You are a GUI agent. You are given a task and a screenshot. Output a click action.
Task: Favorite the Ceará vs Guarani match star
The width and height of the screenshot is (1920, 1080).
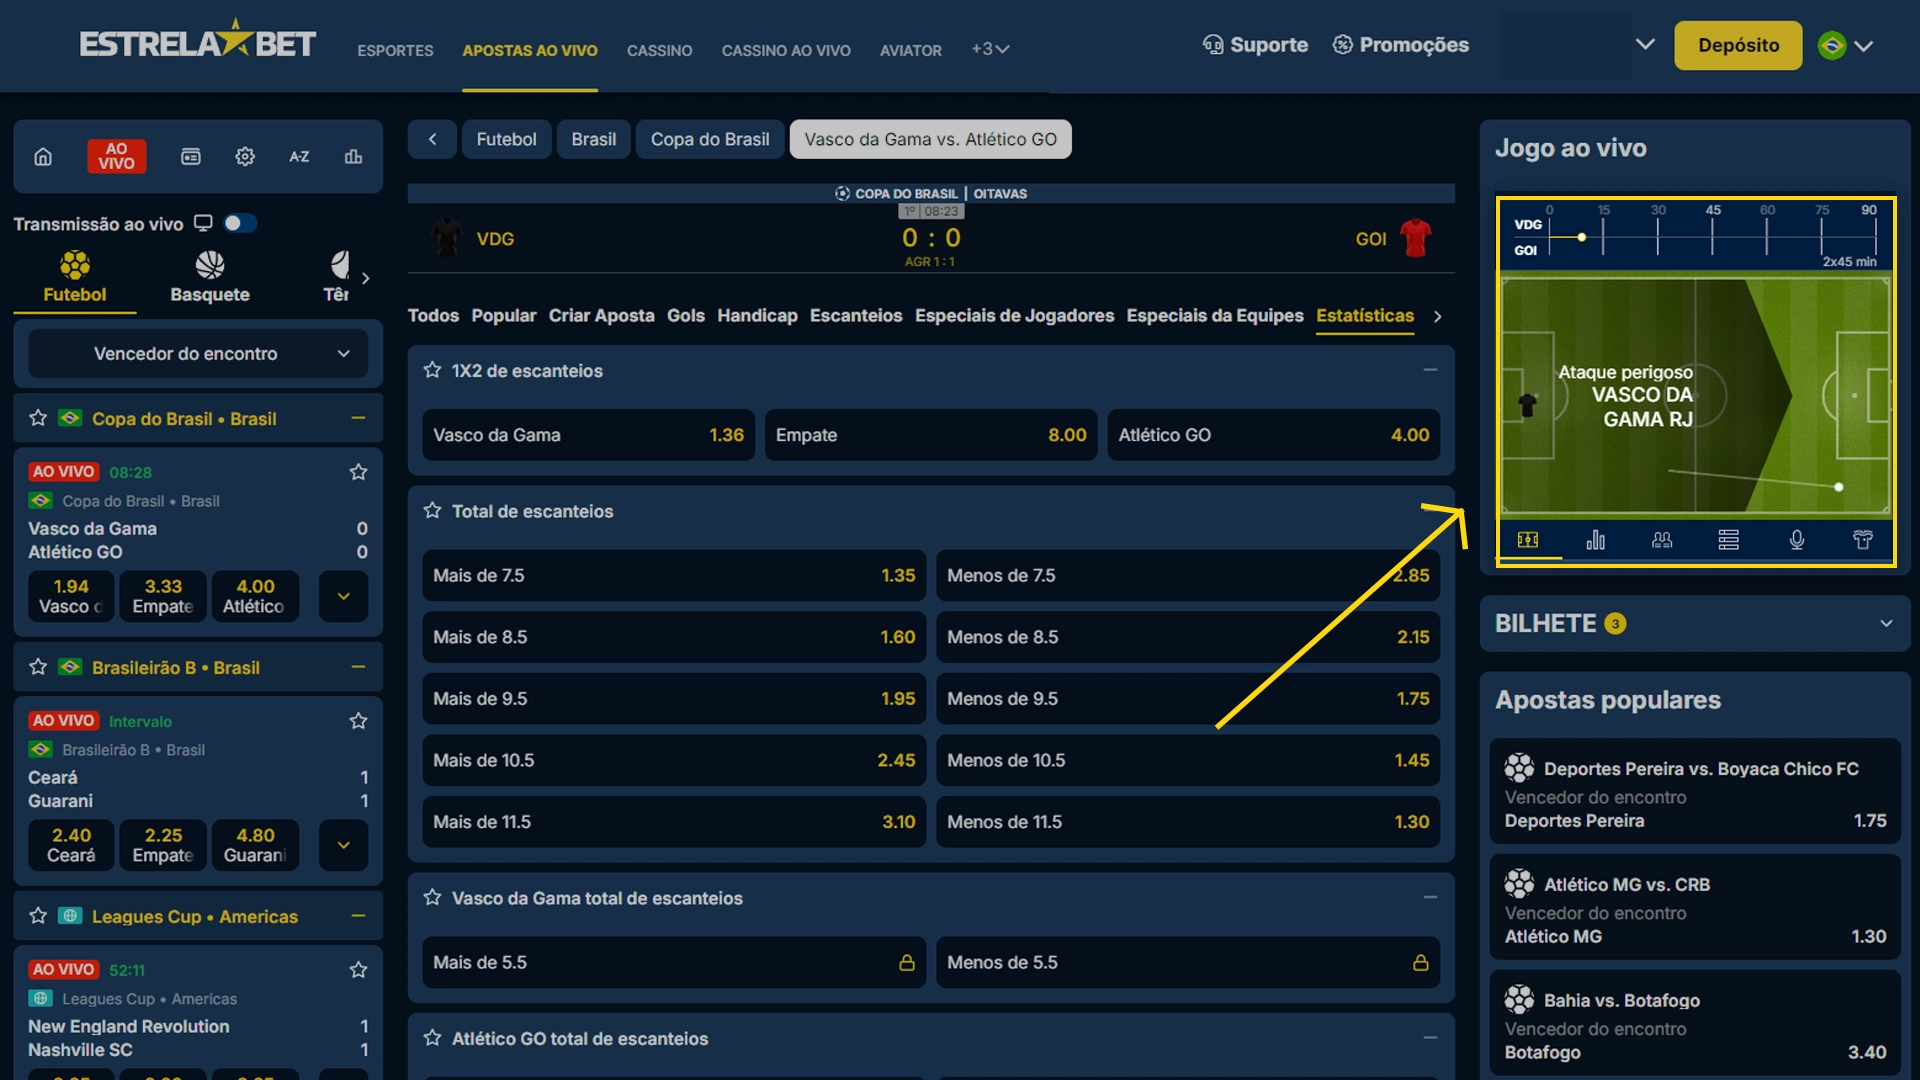point(358,721)
